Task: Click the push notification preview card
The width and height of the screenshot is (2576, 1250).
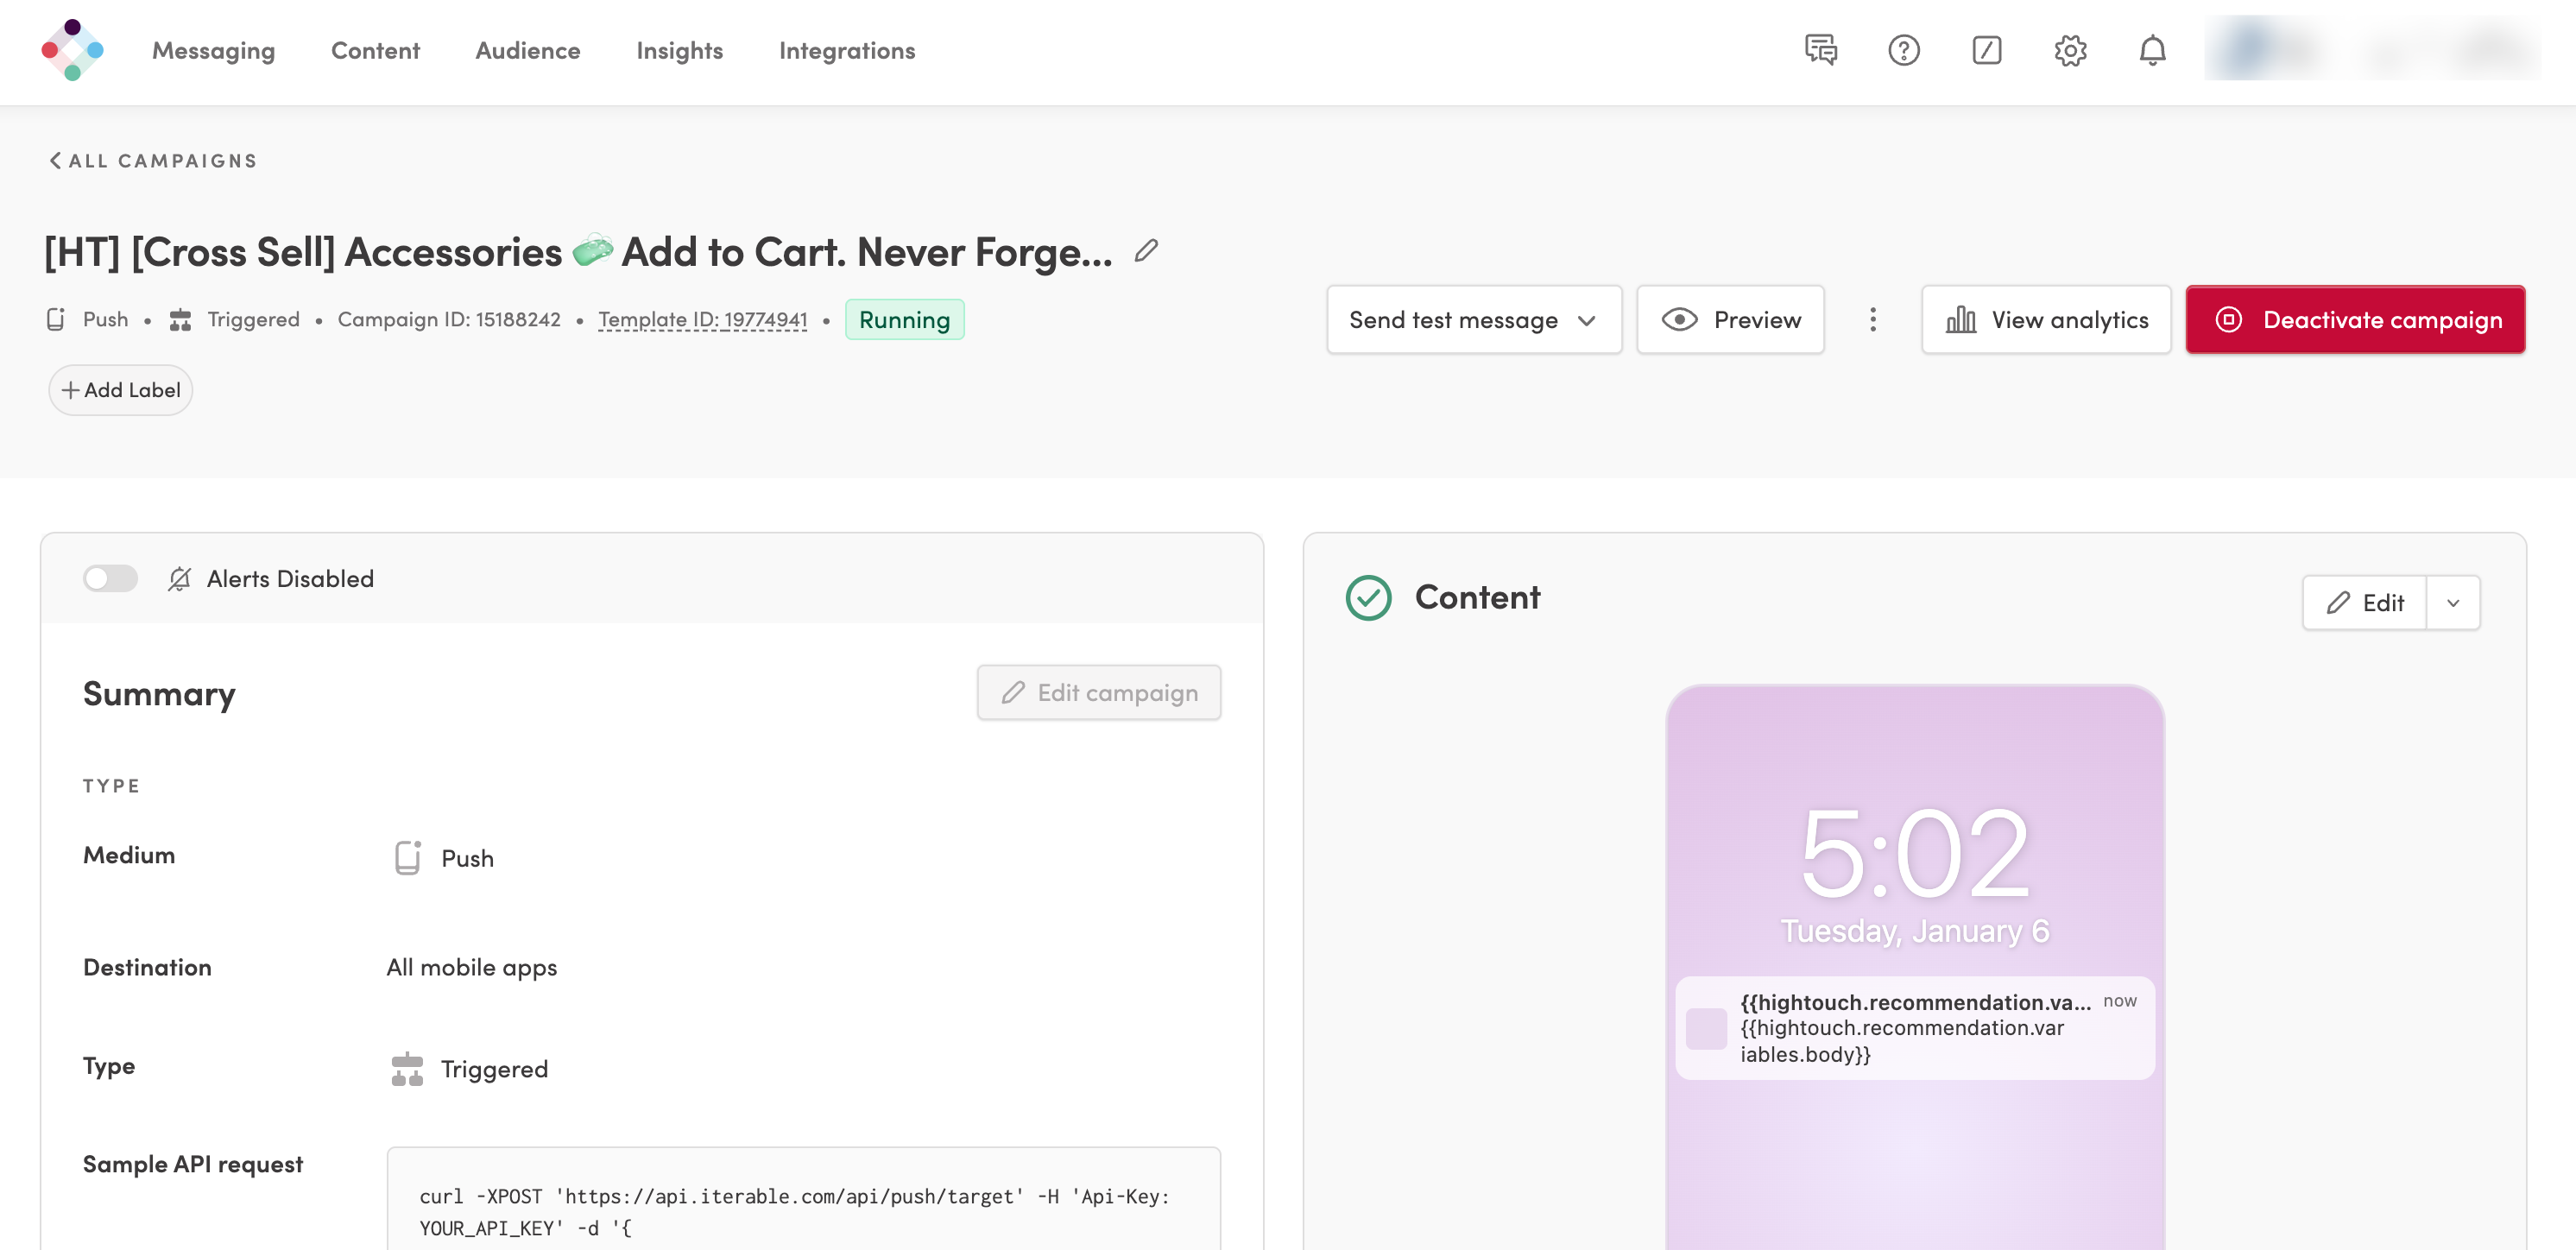Action: [1914, 1028]
